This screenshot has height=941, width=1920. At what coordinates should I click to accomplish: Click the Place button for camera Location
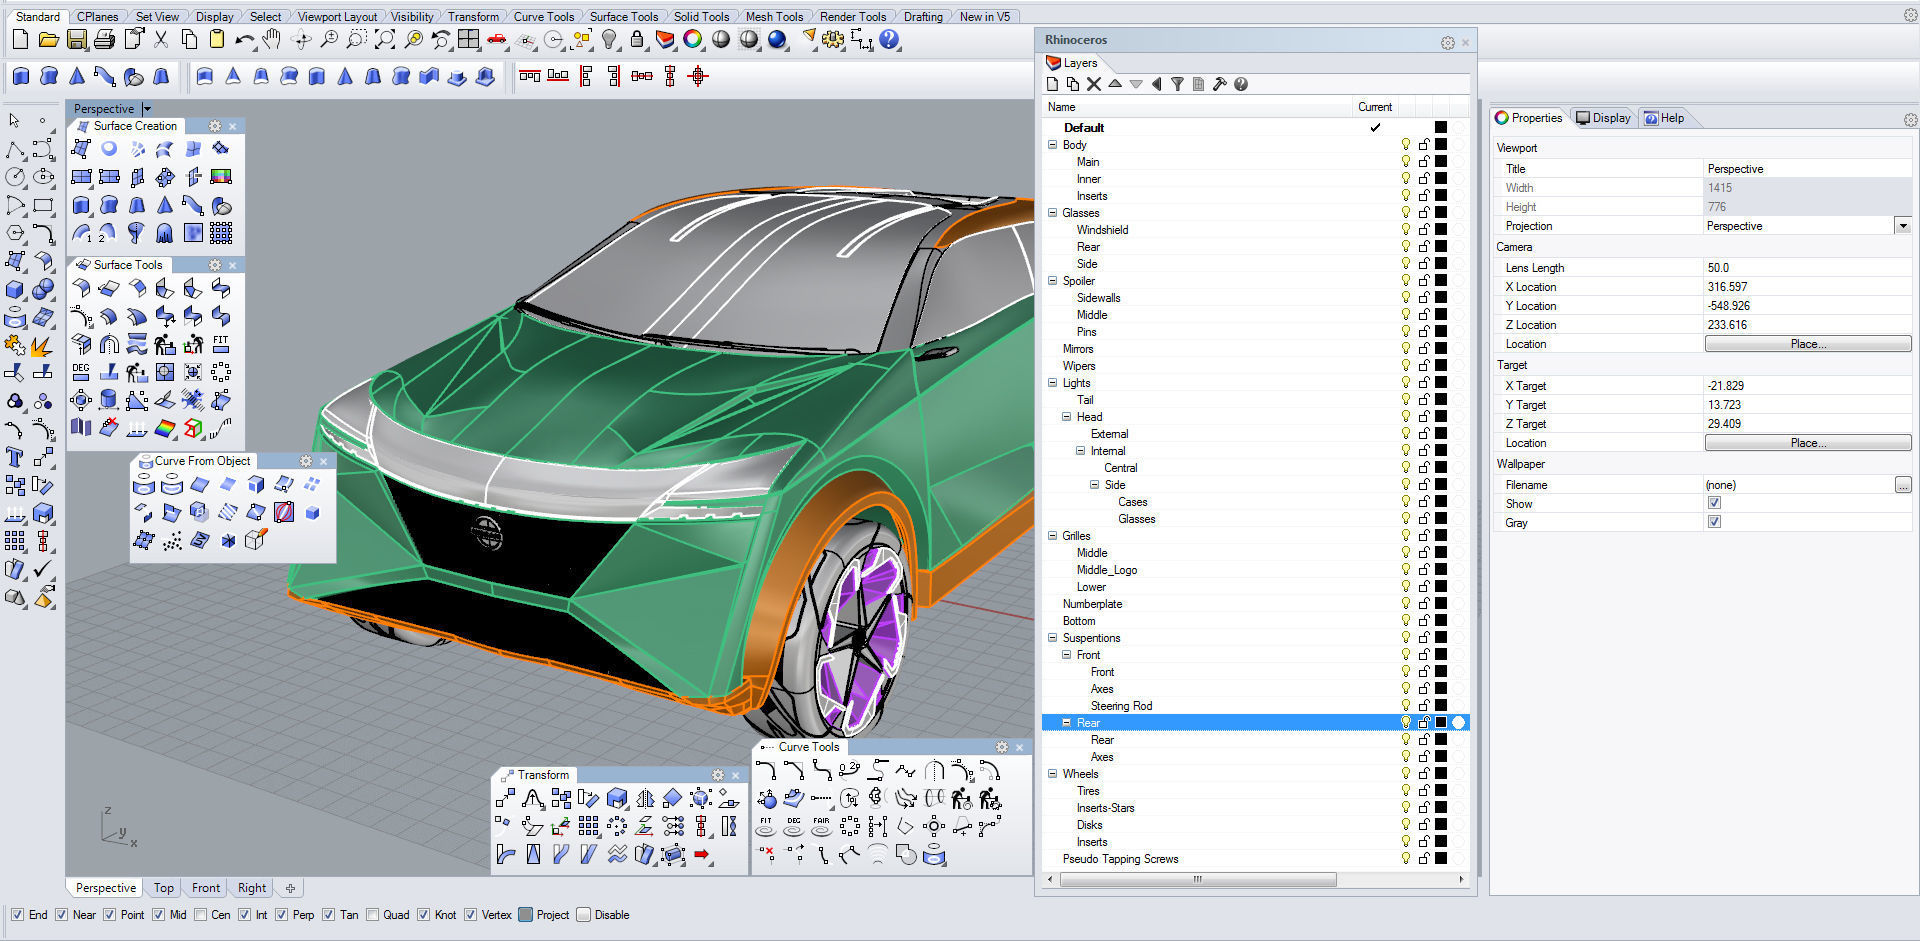1807,343
